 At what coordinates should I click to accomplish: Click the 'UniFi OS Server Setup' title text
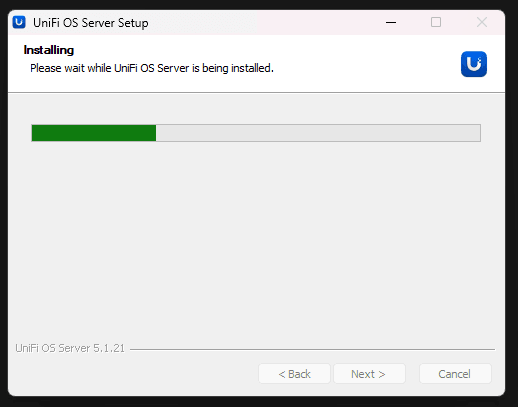coord(91,23)
